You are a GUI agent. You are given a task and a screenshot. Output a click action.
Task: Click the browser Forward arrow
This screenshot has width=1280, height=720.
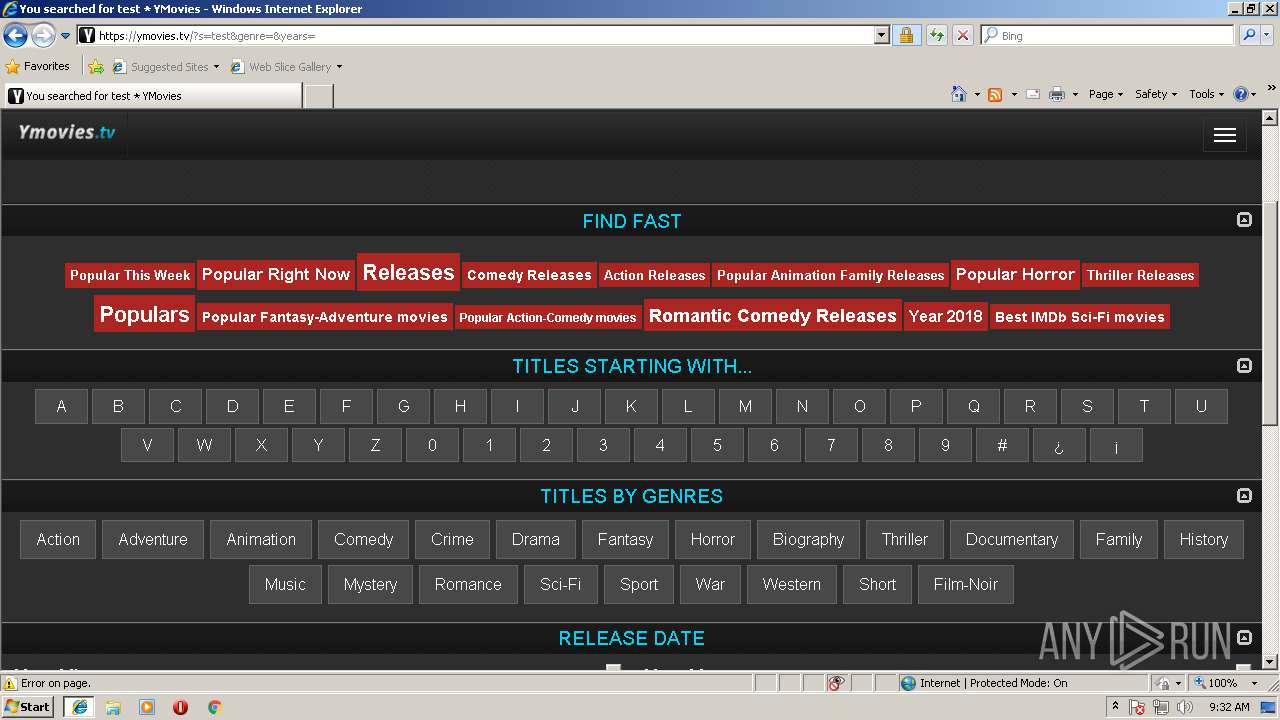pos(42,36)
